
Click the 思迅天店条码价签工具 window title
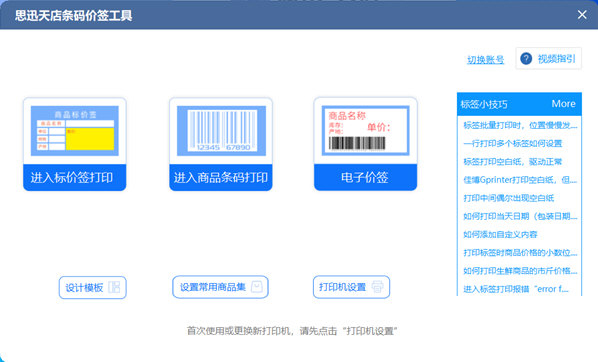74,16
